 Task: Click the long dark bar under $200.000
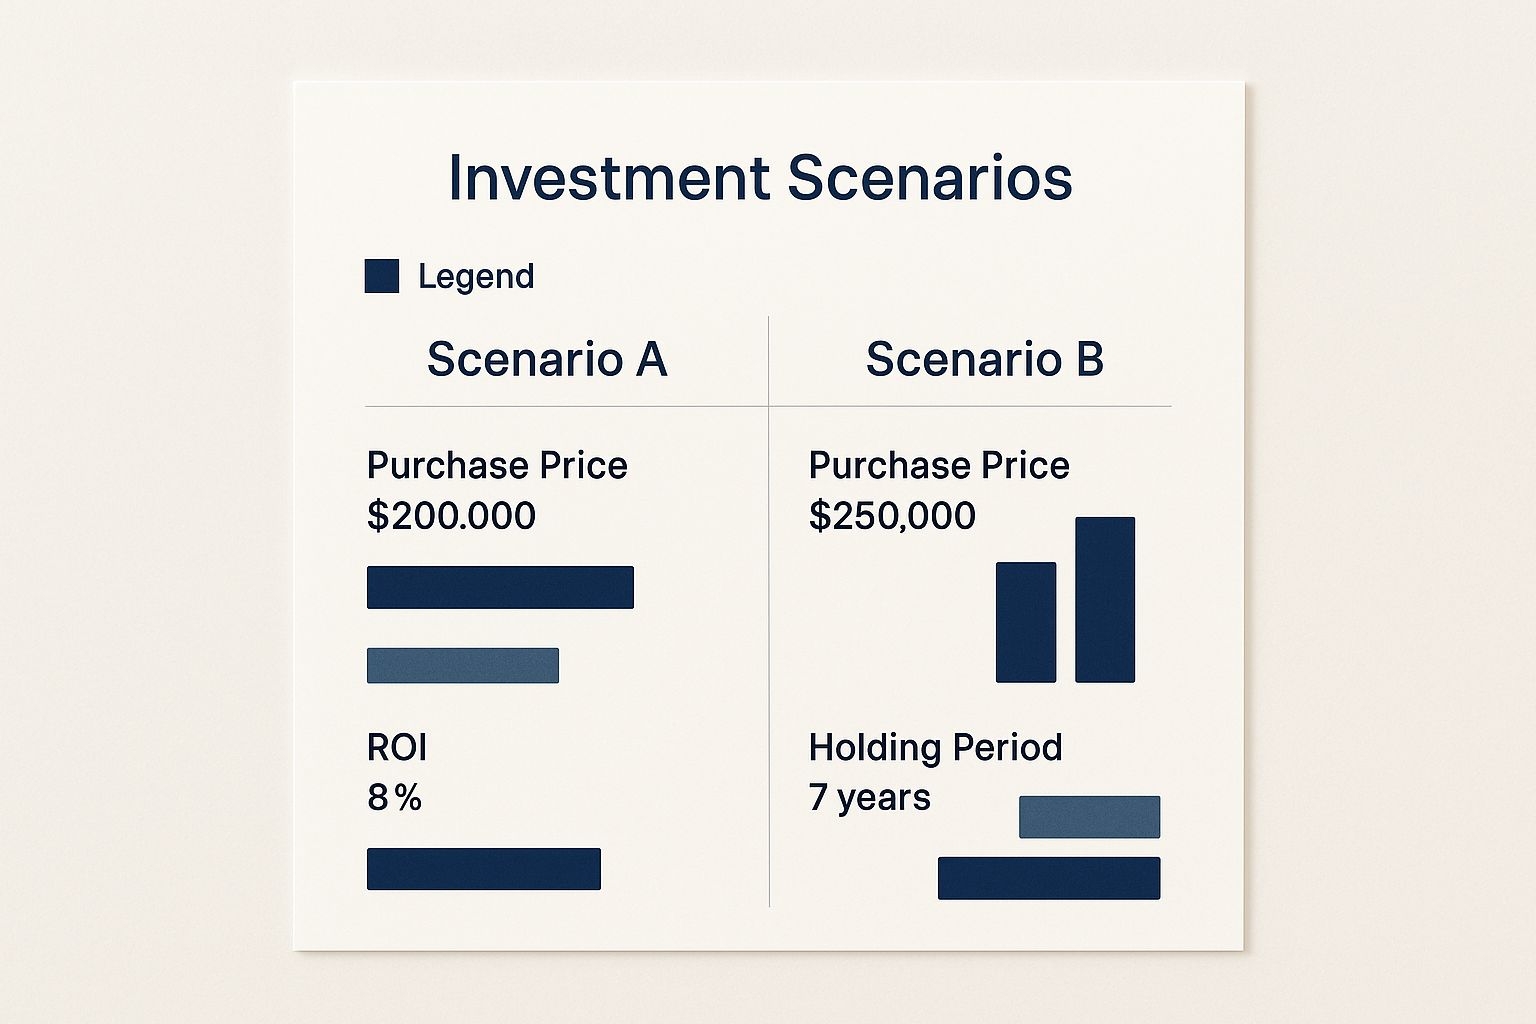(500, 587)
